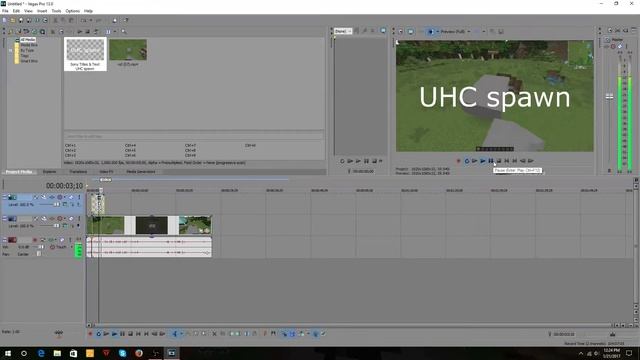640x360 pixels.
Task: Click Save Snapshot to File in preview toolbar
Action: (x=501, y=31)
